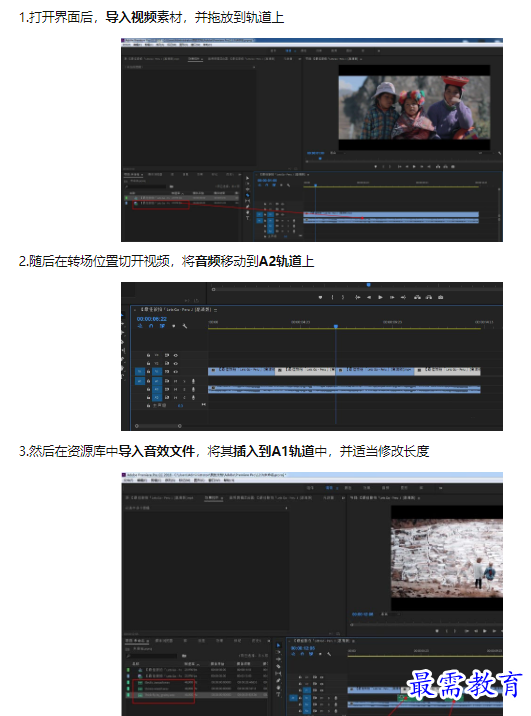Mute track A1 in step 2 timeline
Image resolution: width=531 pixels, height=716 pixels.
click(x=176, y=381)
